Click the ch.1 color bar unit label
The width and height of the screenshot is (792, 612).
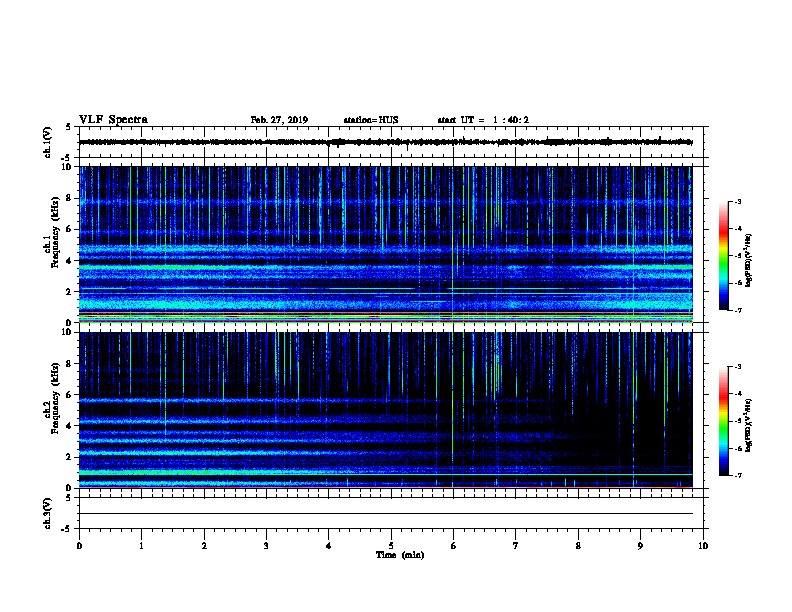tap(748, 260)
